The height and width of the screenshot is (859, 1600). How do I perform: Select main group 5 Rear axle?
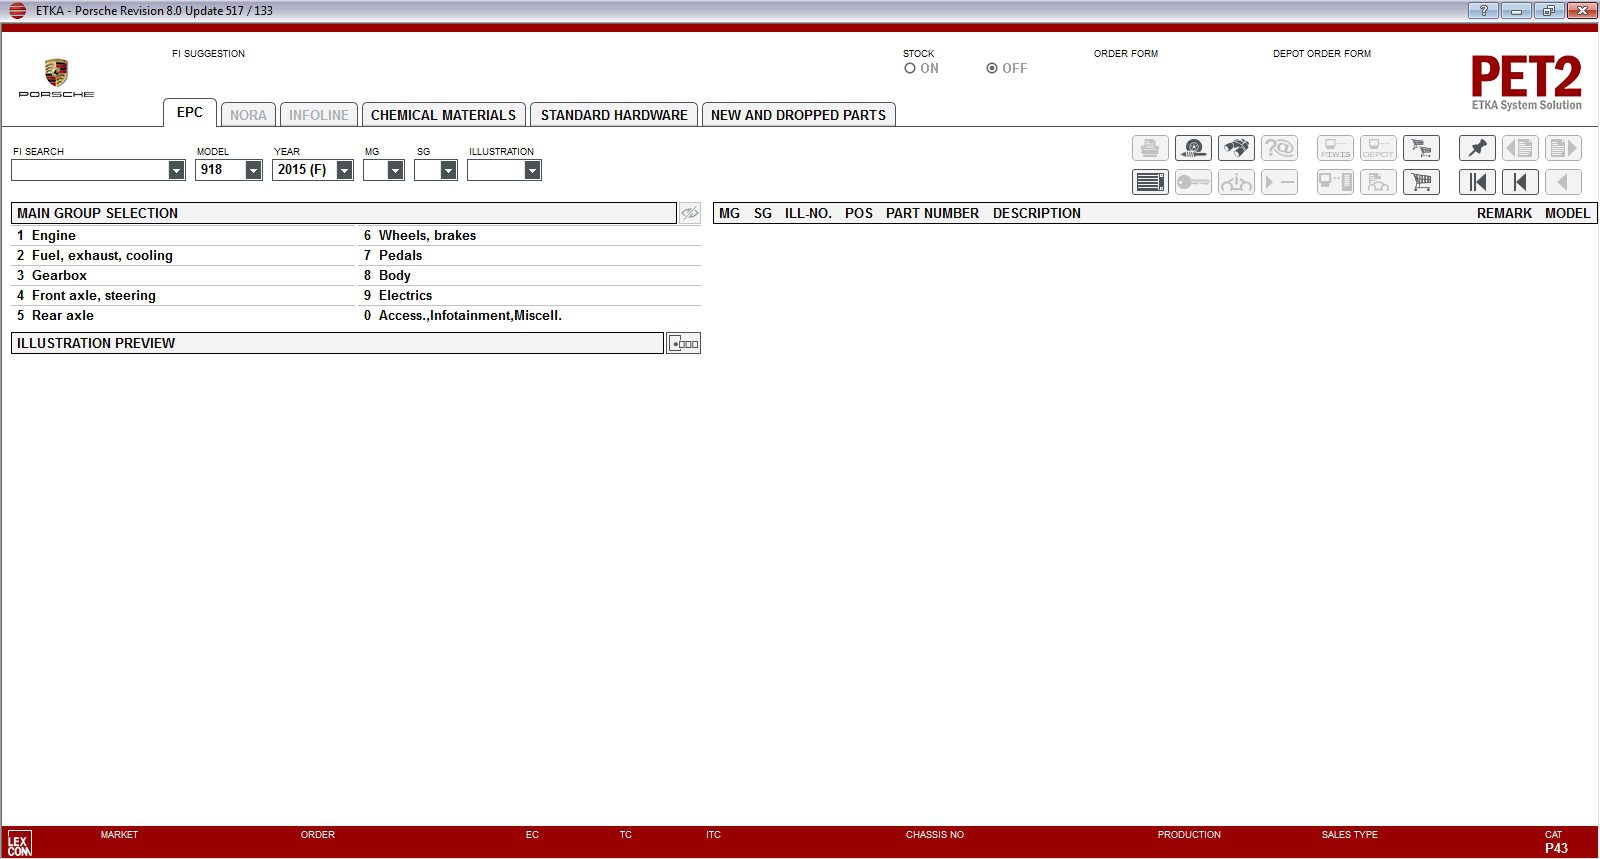(x=183, y=316)
